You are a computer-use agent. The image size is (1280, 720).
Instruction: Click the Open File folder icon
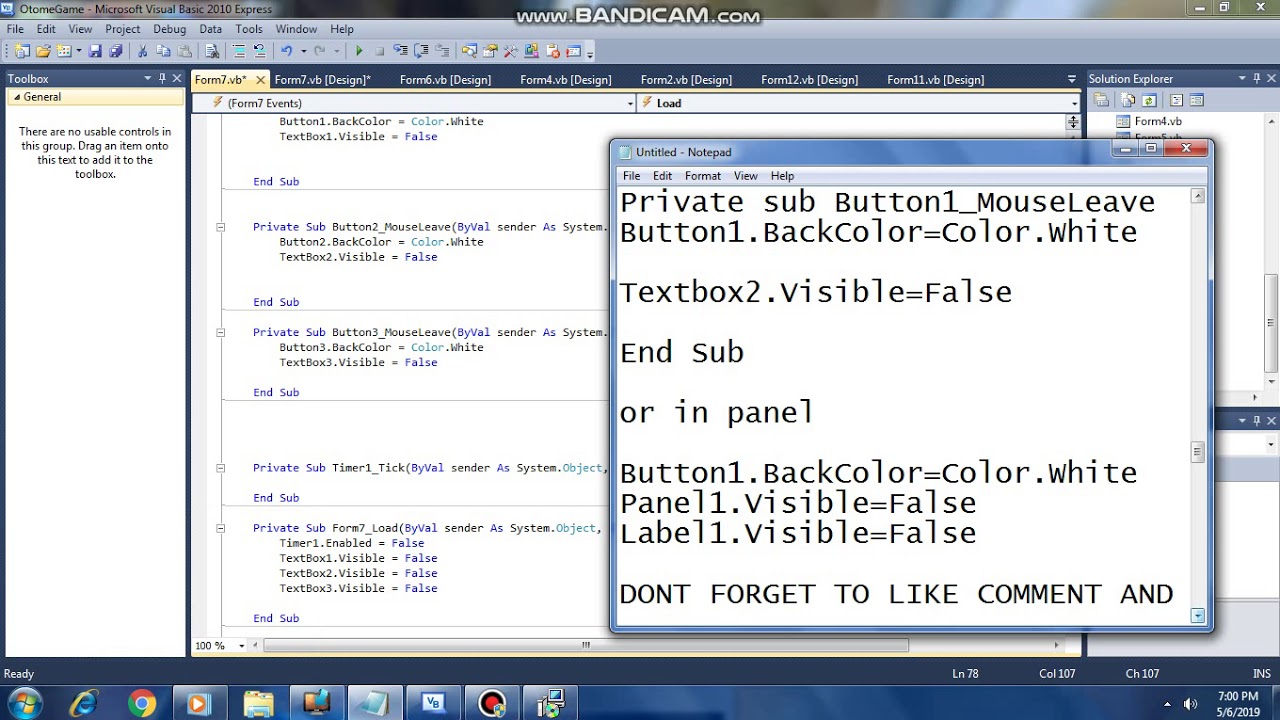tap(43, 51)
